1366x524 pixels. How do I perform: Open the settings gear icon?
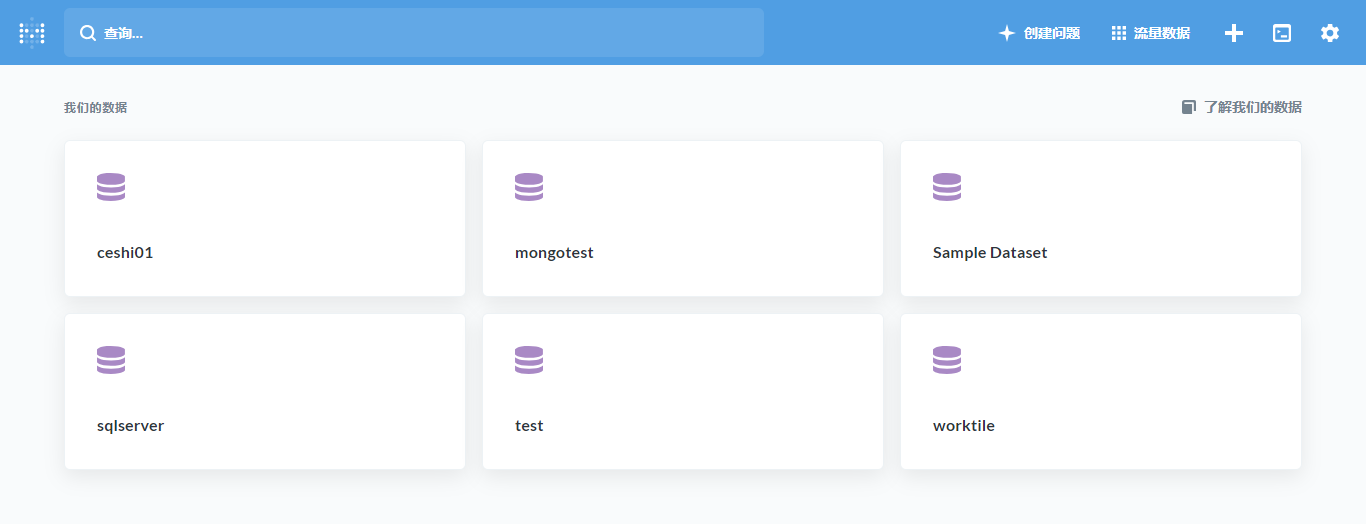pos(1329,33)
